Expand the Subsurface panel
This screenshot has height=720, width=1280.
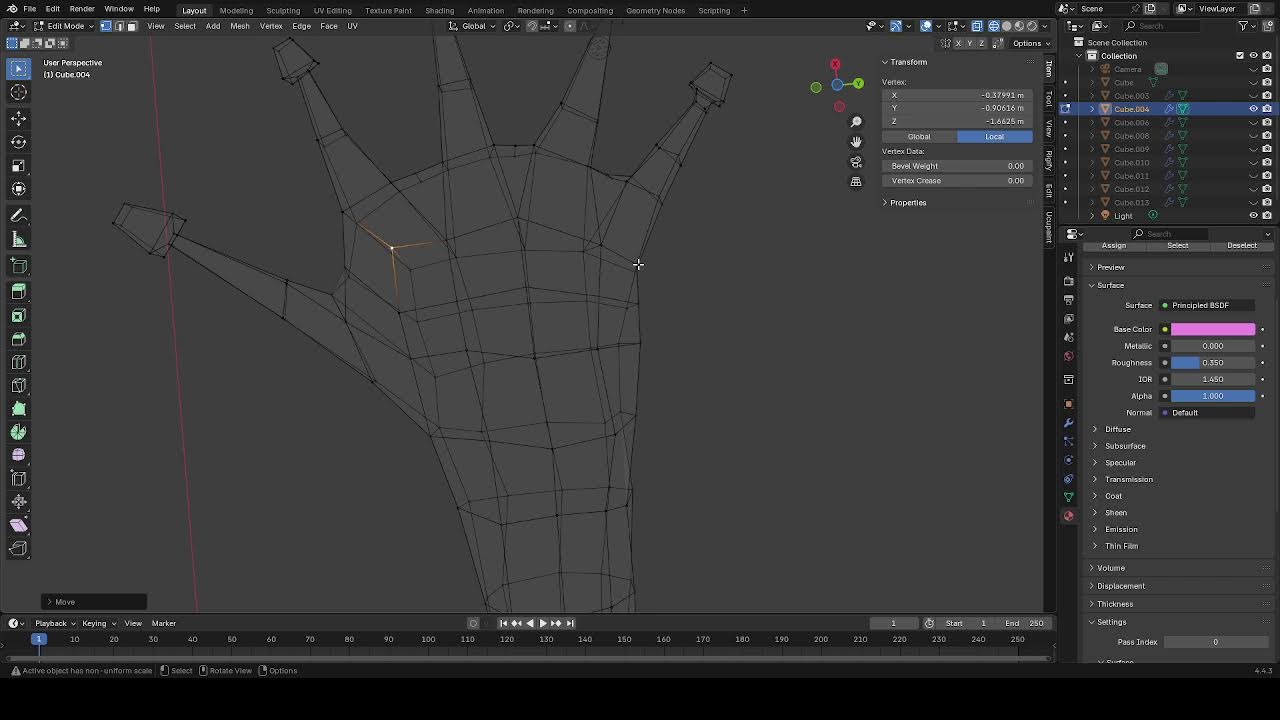point(1125,446)
